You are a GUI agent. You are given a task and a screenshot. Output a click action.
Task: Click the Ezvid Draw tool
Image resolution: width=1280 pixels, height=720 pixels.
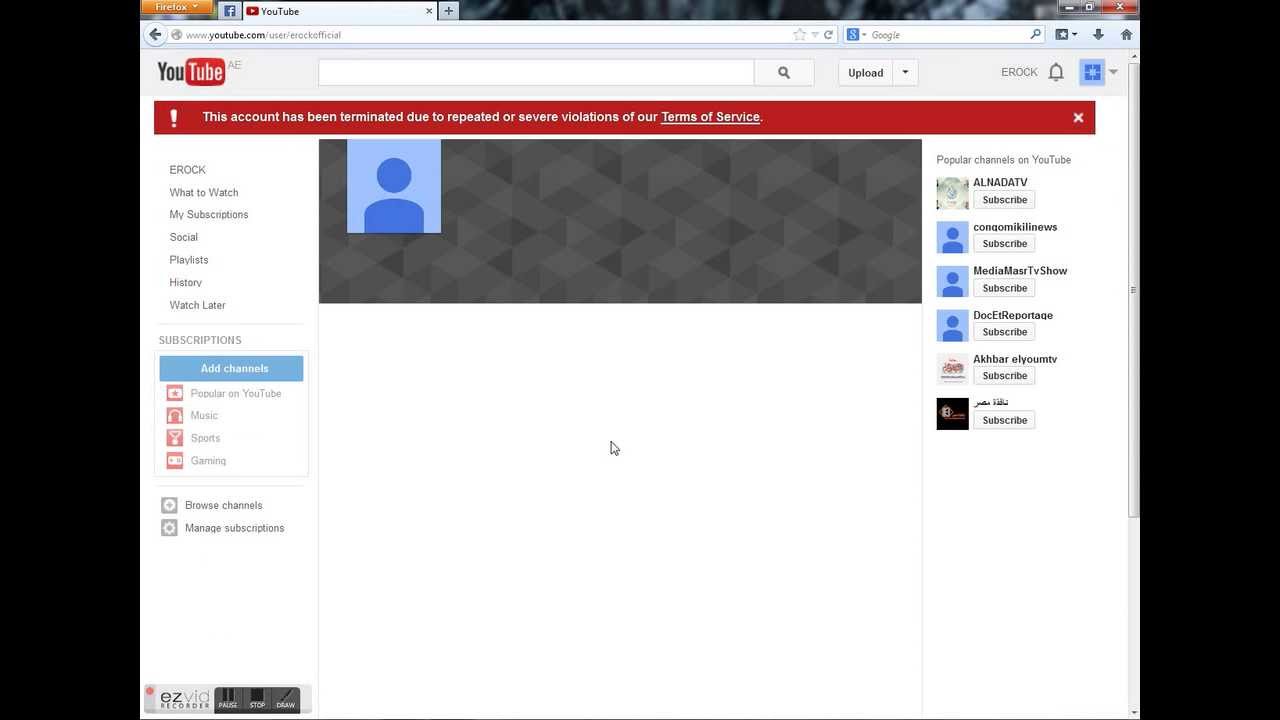pyautogui.click(x=286, y=699)
